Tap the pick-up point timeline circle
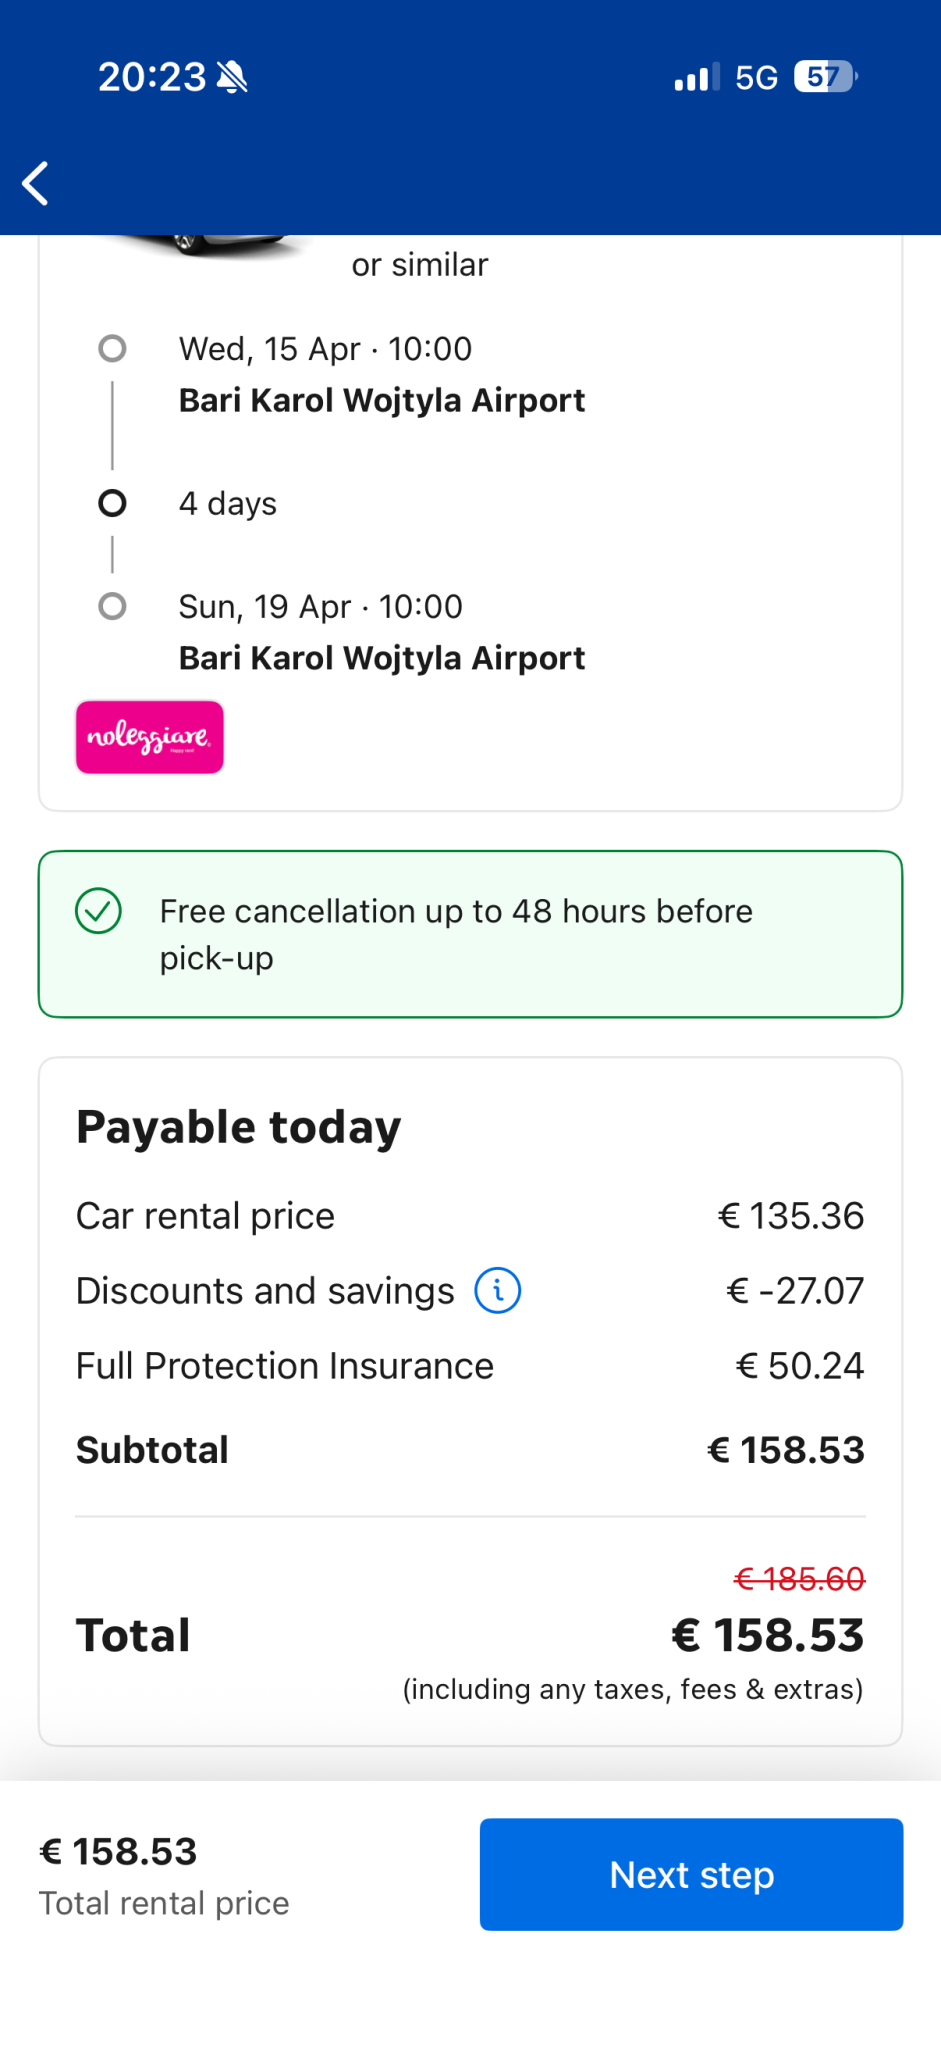This screenshot has height=2048, width=941. tap(112, 349)
